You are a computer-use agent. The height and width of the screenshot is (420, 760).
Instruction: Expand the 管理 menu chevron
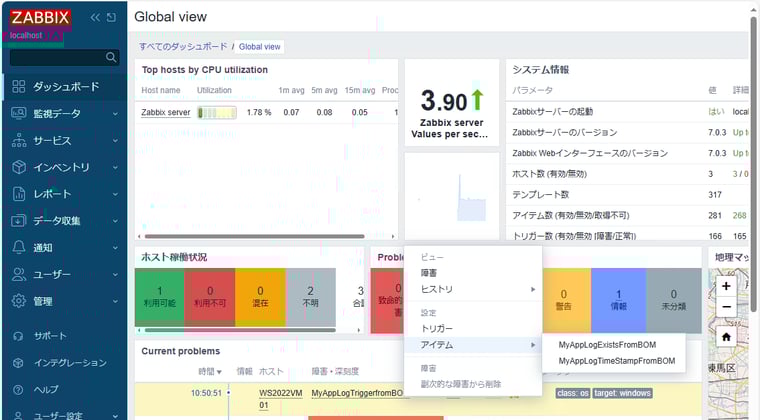tap(115, 301)
